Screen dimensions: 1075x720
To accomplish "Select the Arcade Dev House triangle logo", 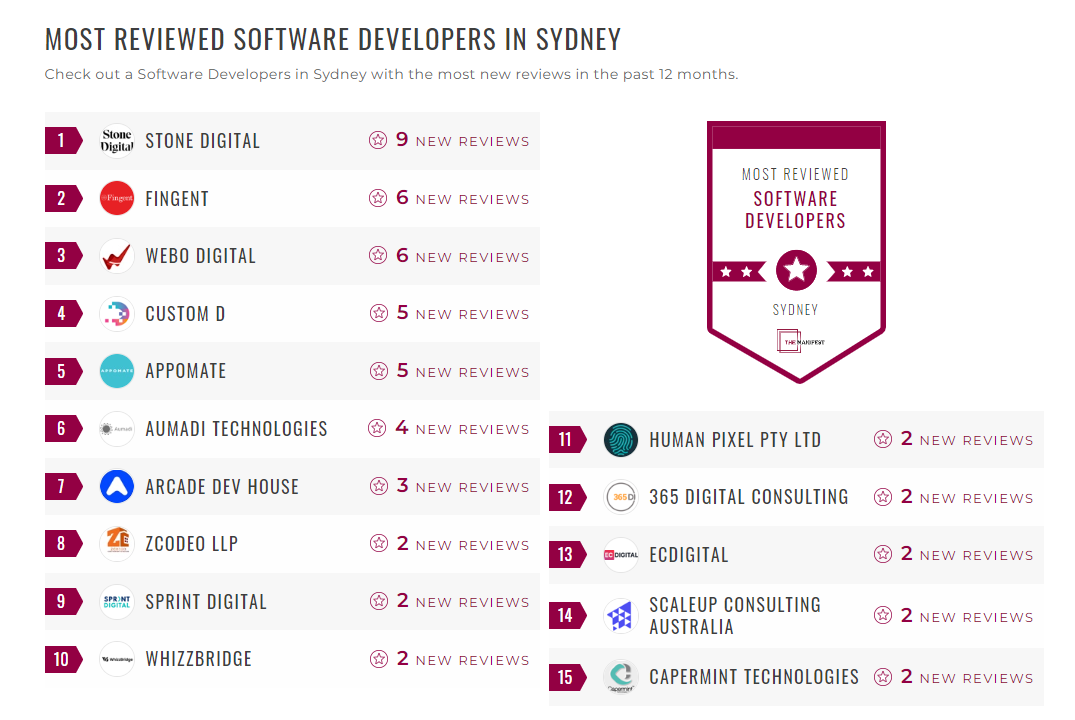I will click(x=117, y=486).
